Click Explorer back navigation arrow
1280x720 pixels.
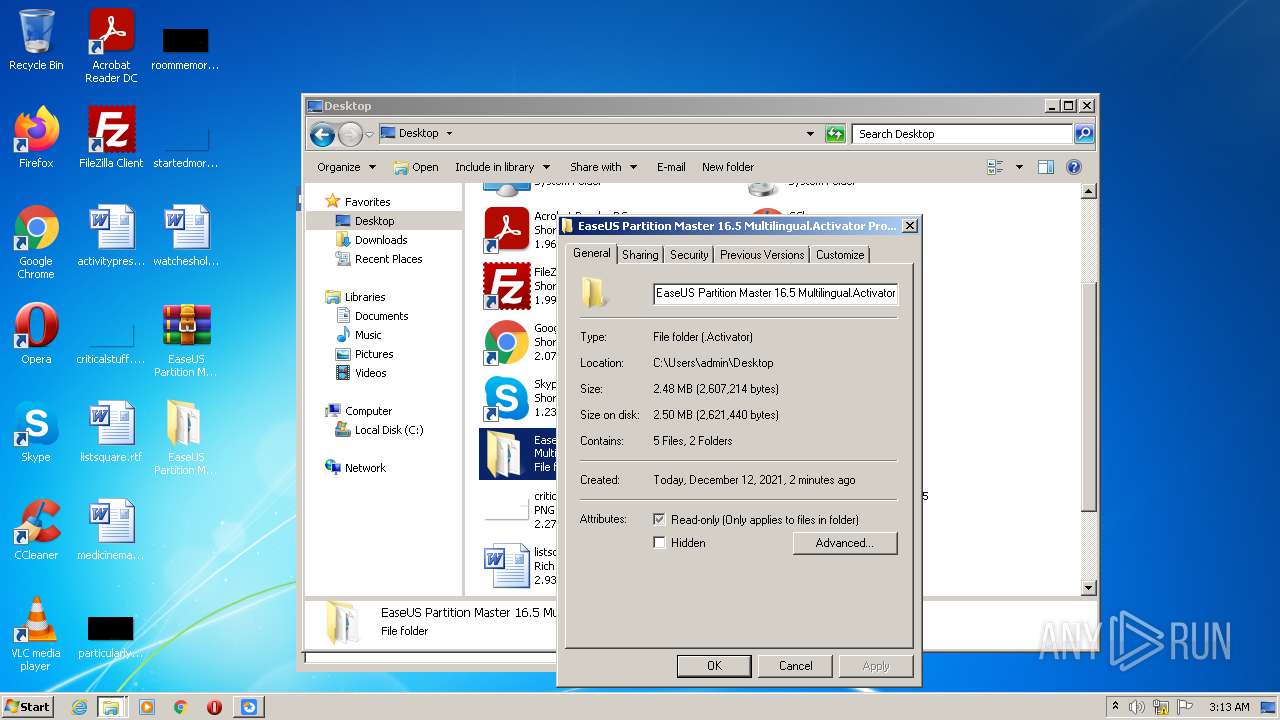pyautogui.click(x=322, y=134)
